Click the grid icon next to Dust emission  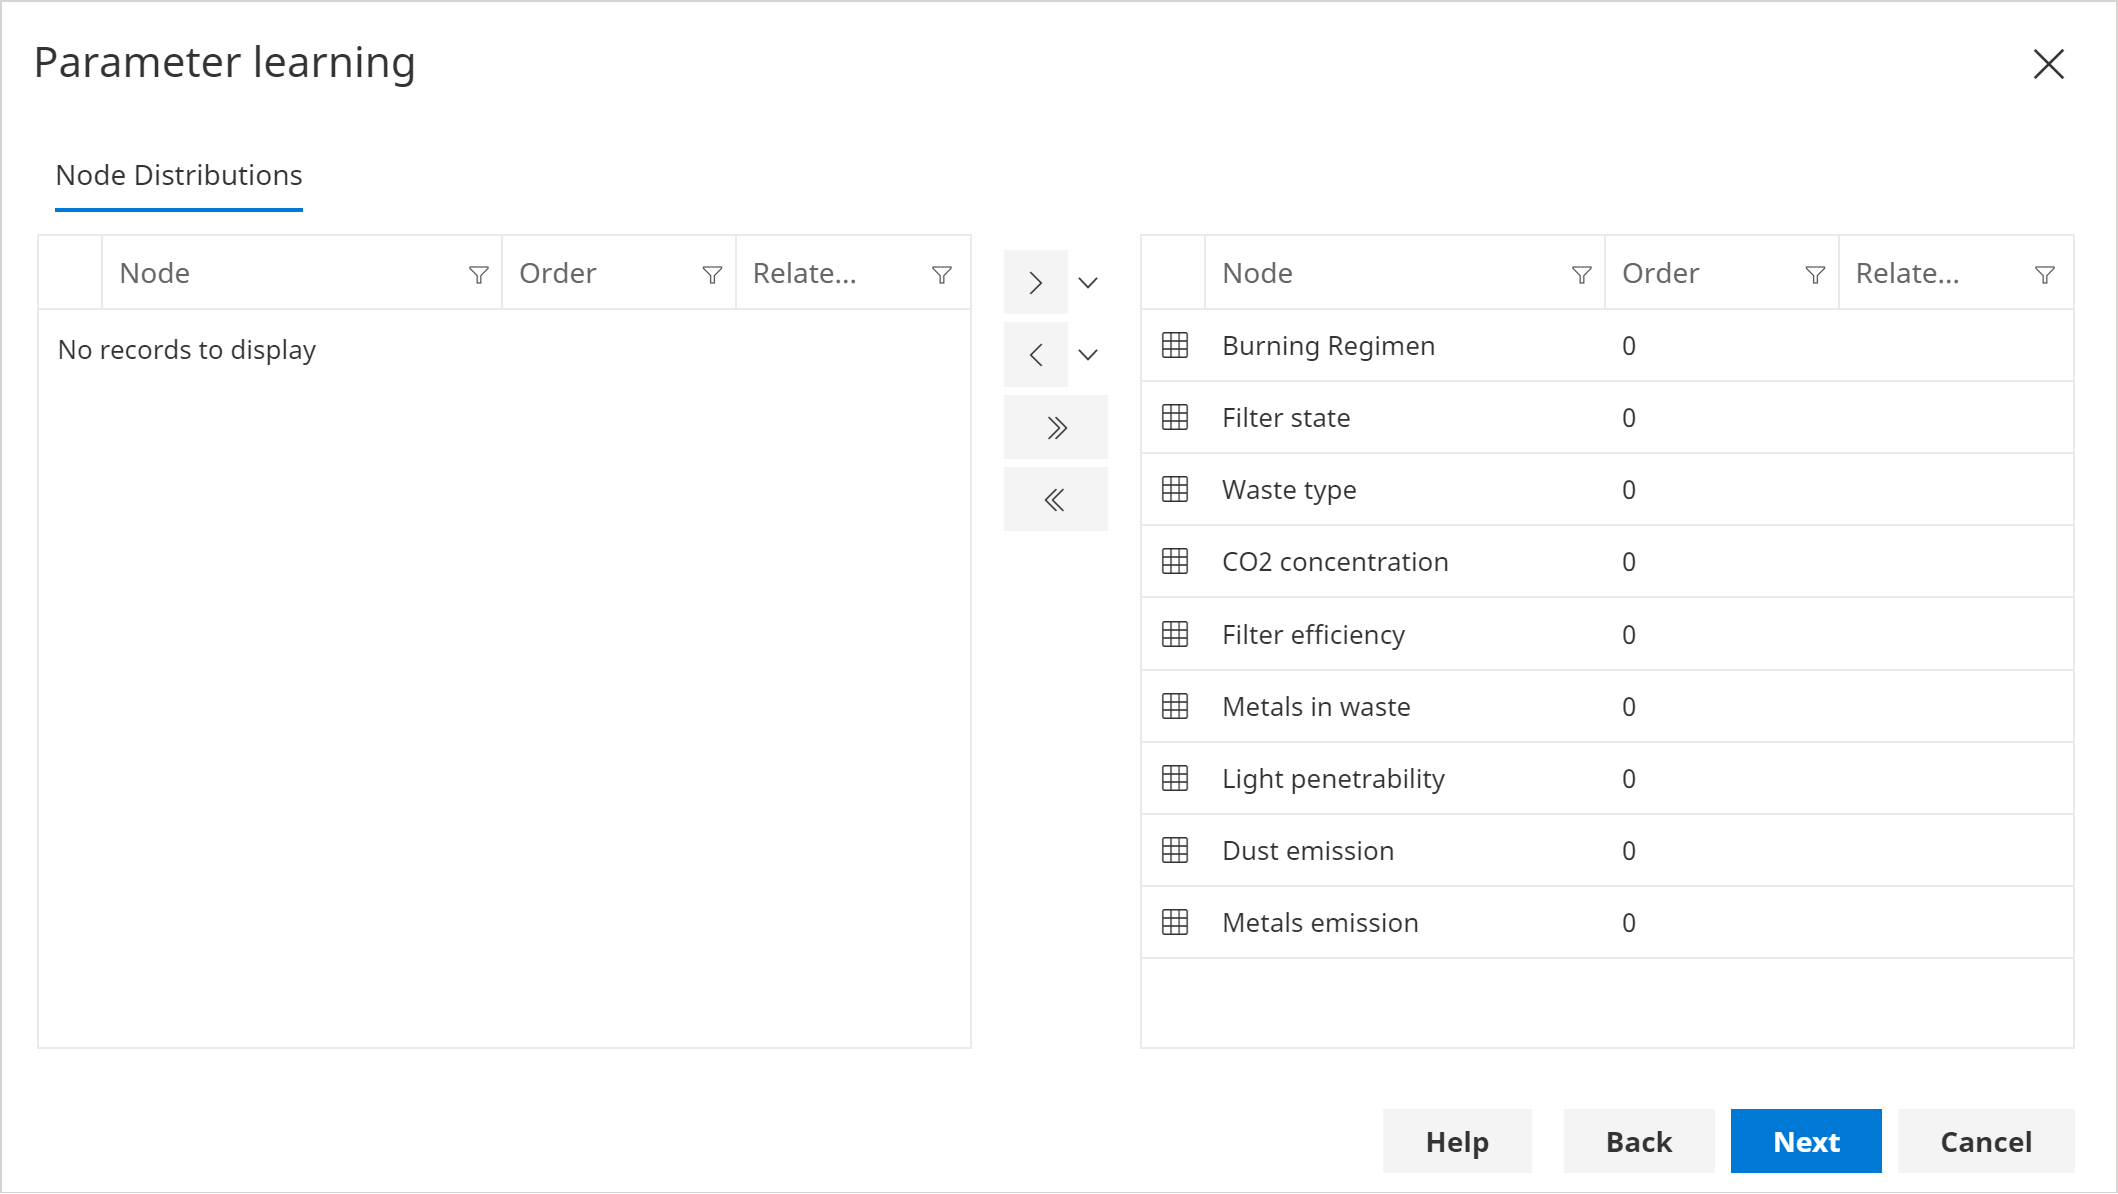[x=1174, y=849]
